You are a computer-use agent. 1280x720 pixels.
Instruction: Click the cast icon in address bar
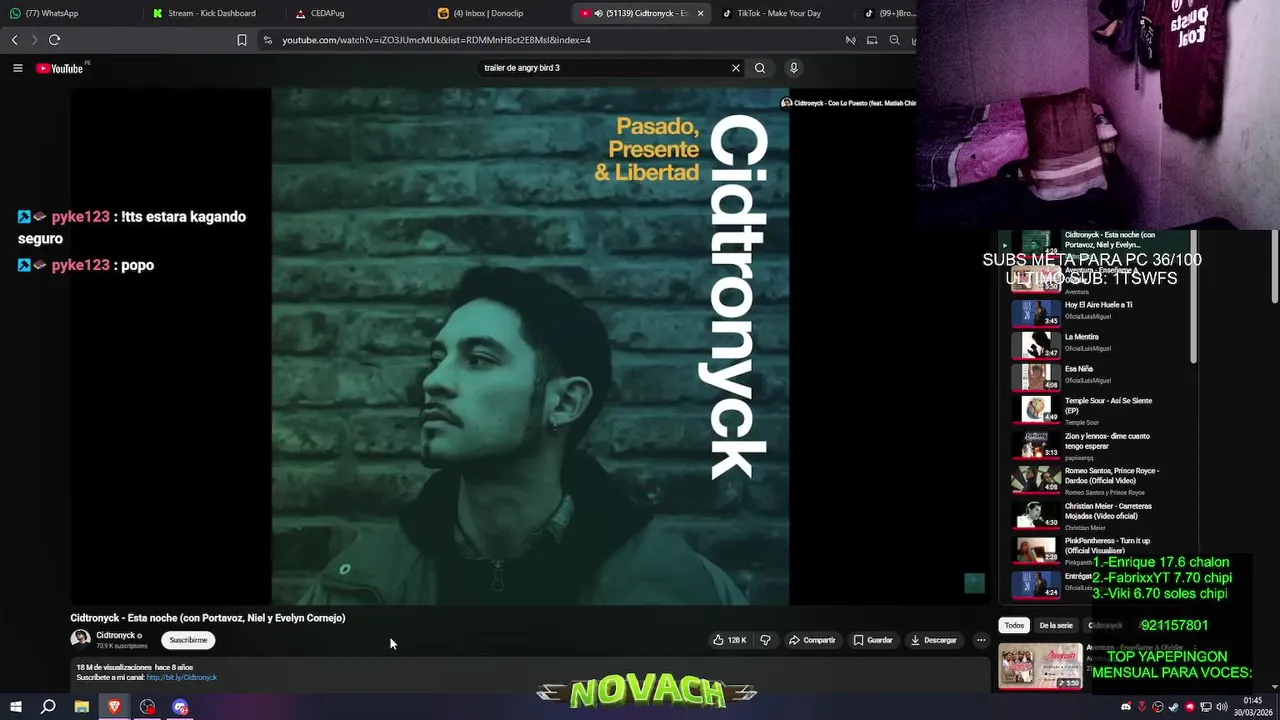[850, 40]
